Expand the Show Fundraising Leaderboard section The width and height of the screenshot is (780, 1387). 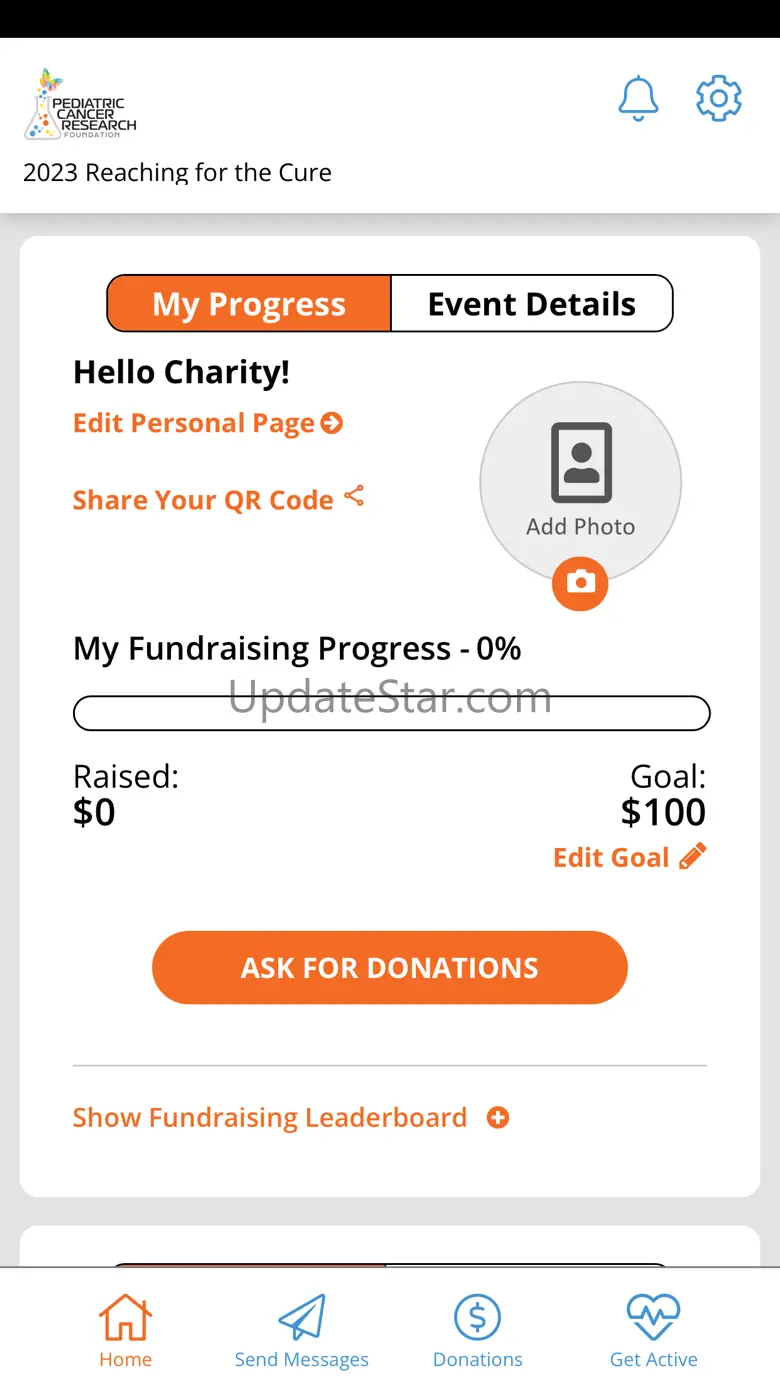tap(270, 1117)
